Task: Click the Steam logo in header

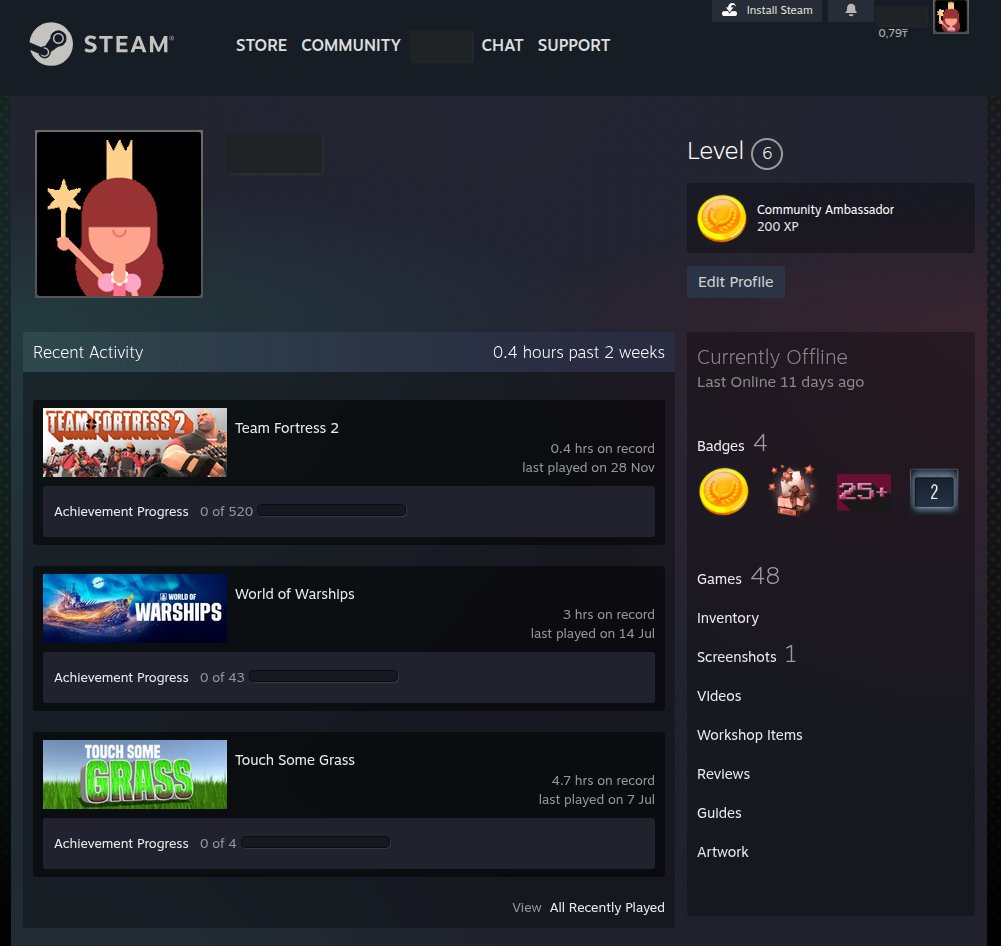Action: pos(101,44)
